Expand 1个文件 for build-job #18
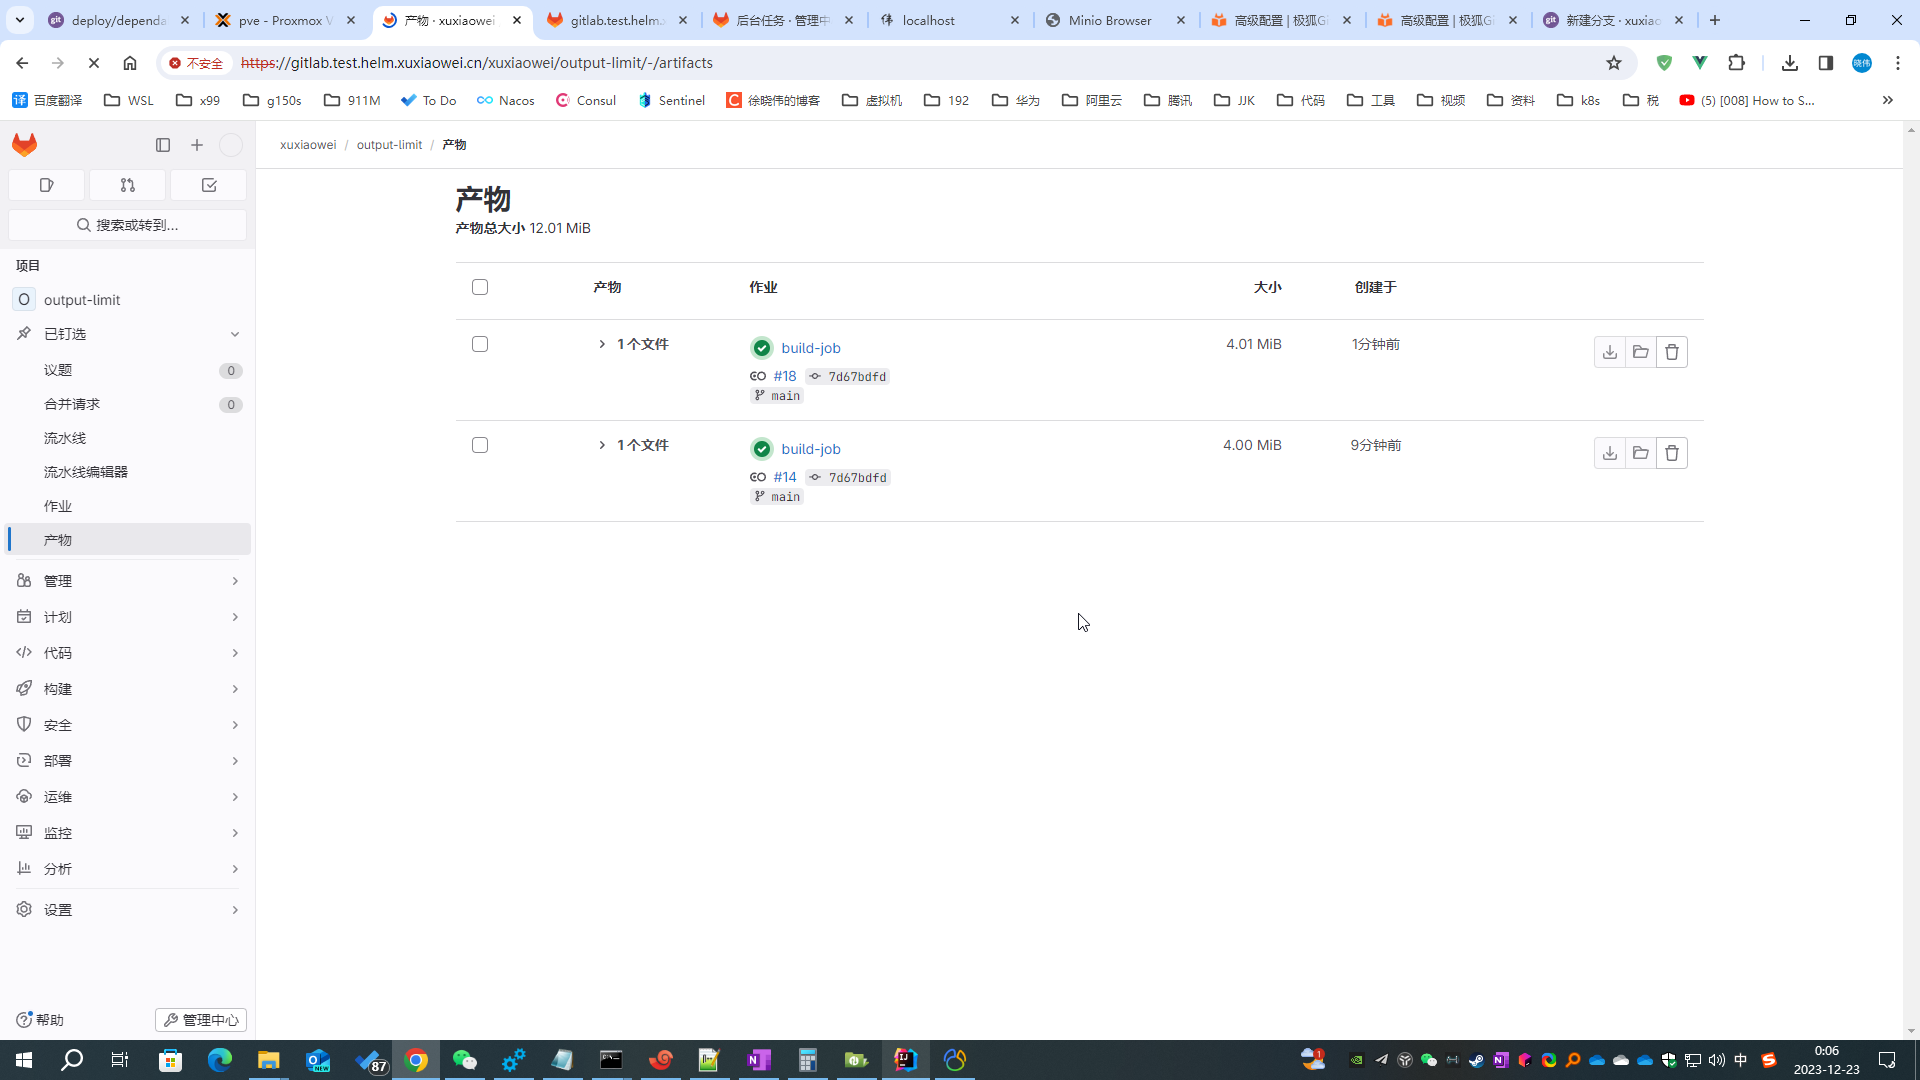Image resolution: width=1920 pixels, height=1080 pixels. [x=602, y=344]
